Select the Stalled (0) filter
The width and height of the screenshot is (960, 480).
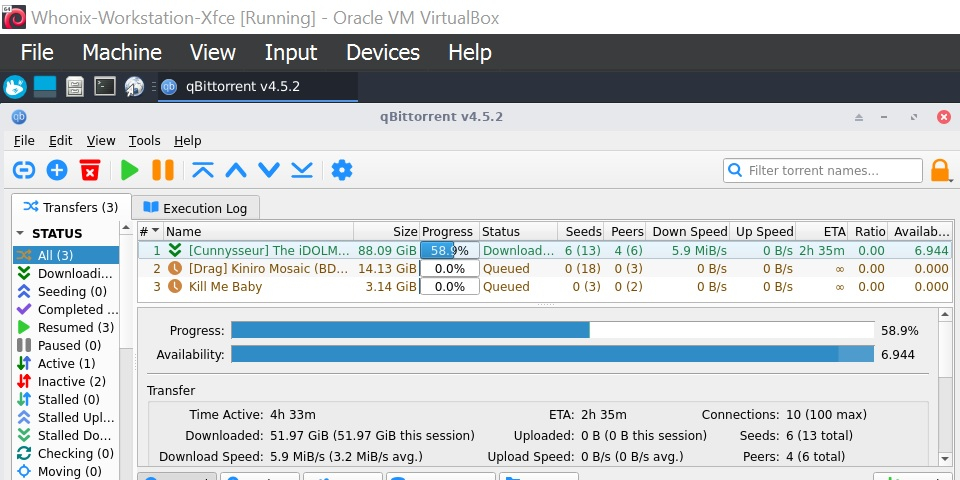point(66,399)
